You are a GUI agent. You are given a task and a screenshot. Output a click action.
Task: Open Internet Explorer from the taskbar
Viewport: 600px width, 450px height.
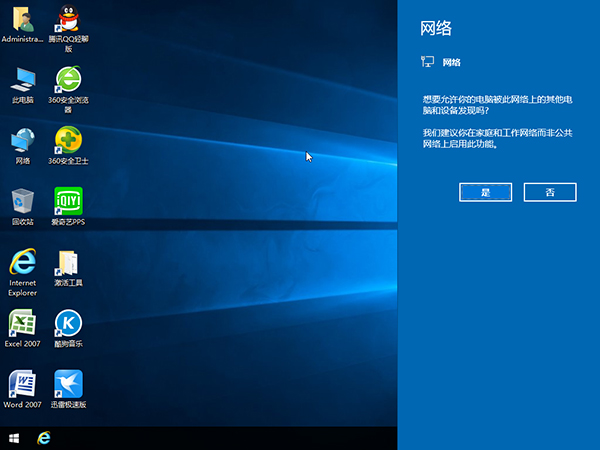tap(44, 438)
